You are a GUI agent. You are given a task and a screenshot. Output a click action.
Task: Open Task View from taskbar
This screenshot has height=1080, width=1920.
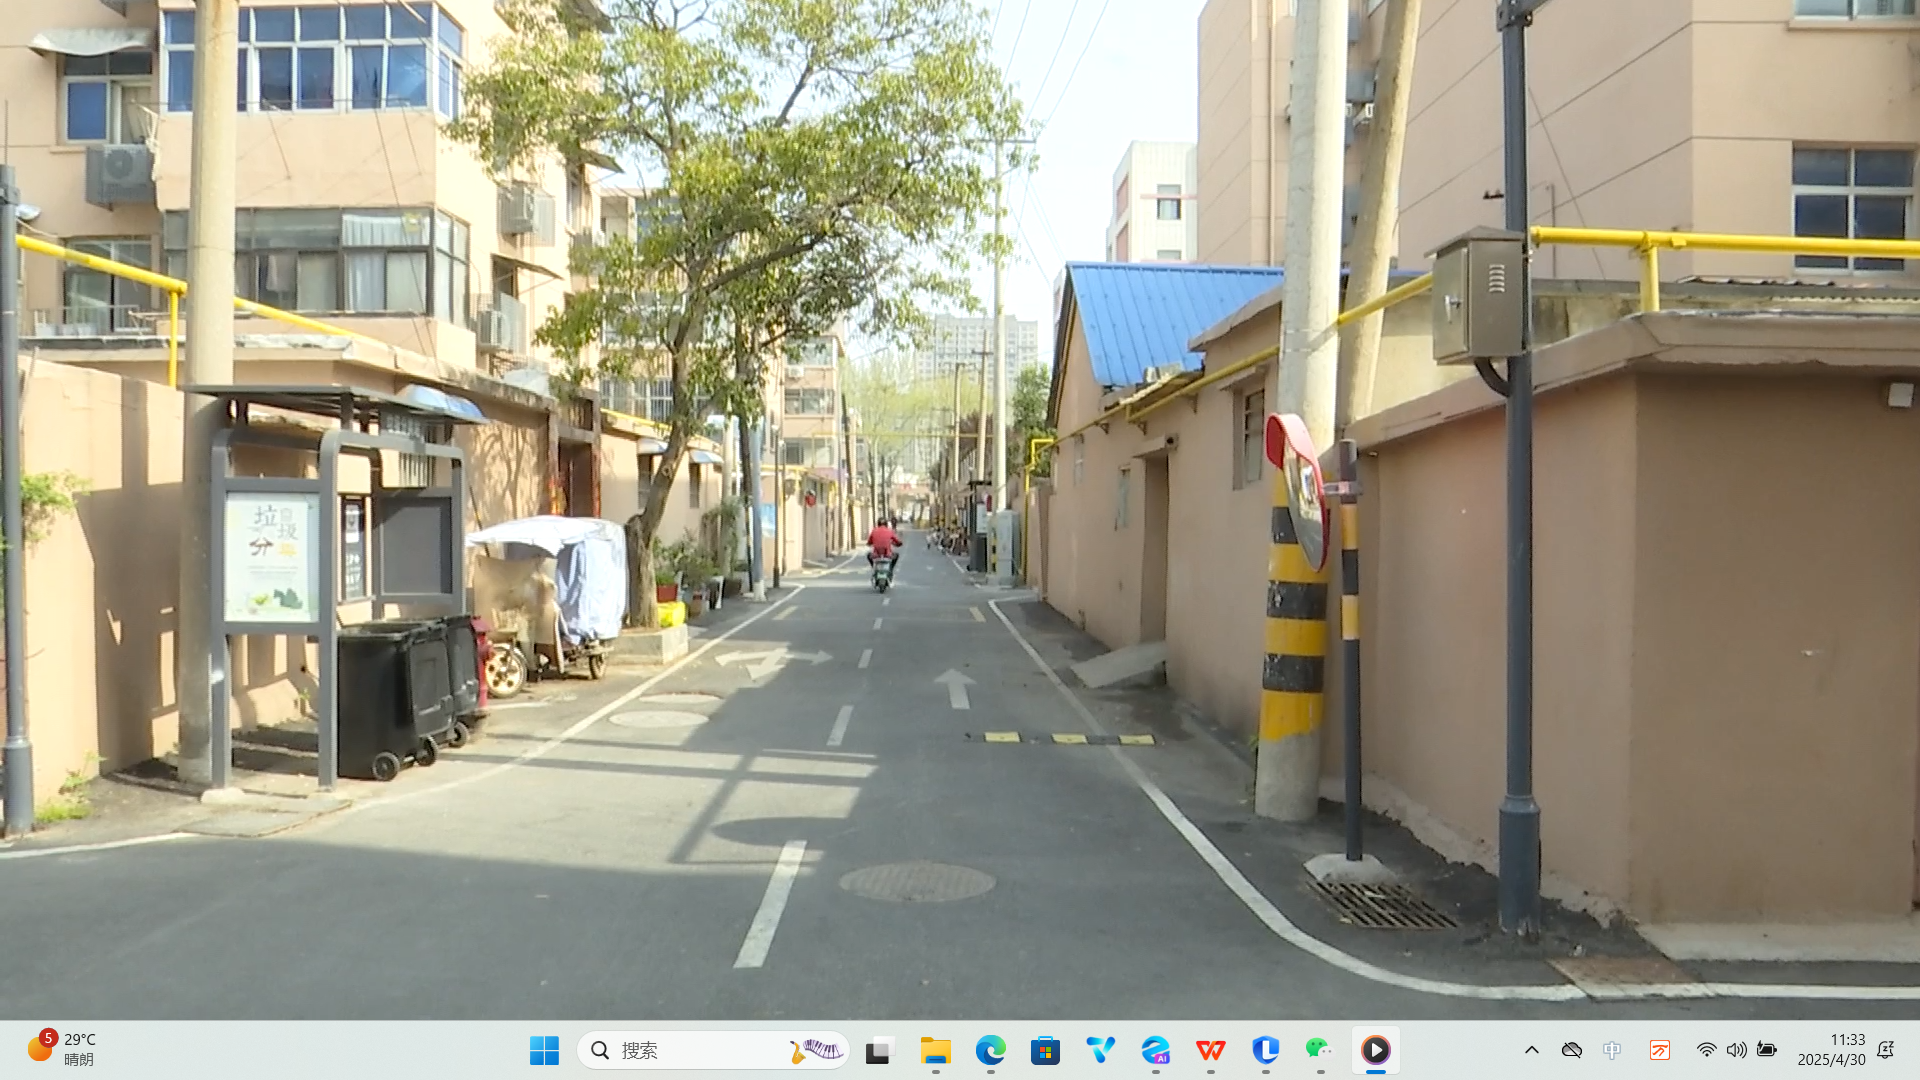click(x=879, y=1050)
